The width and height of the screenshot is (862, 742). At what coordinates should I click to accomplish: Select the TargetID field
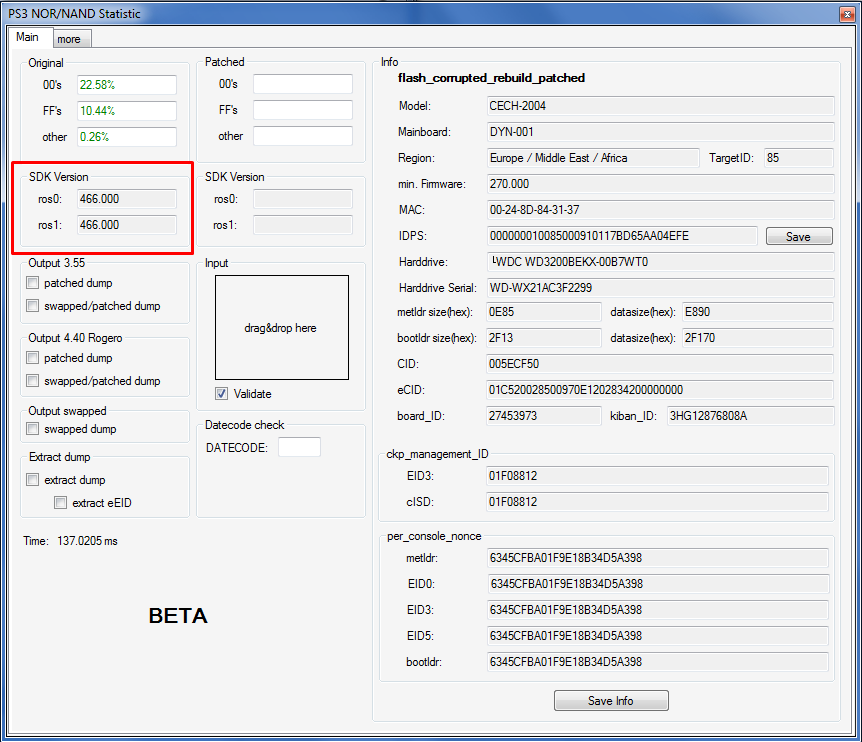tap(799, 158)
